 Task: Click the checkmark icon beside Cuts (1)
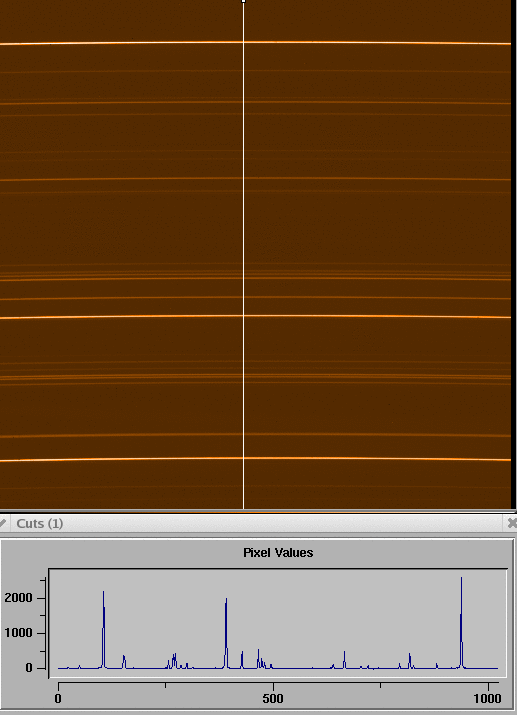pos(3,523)
